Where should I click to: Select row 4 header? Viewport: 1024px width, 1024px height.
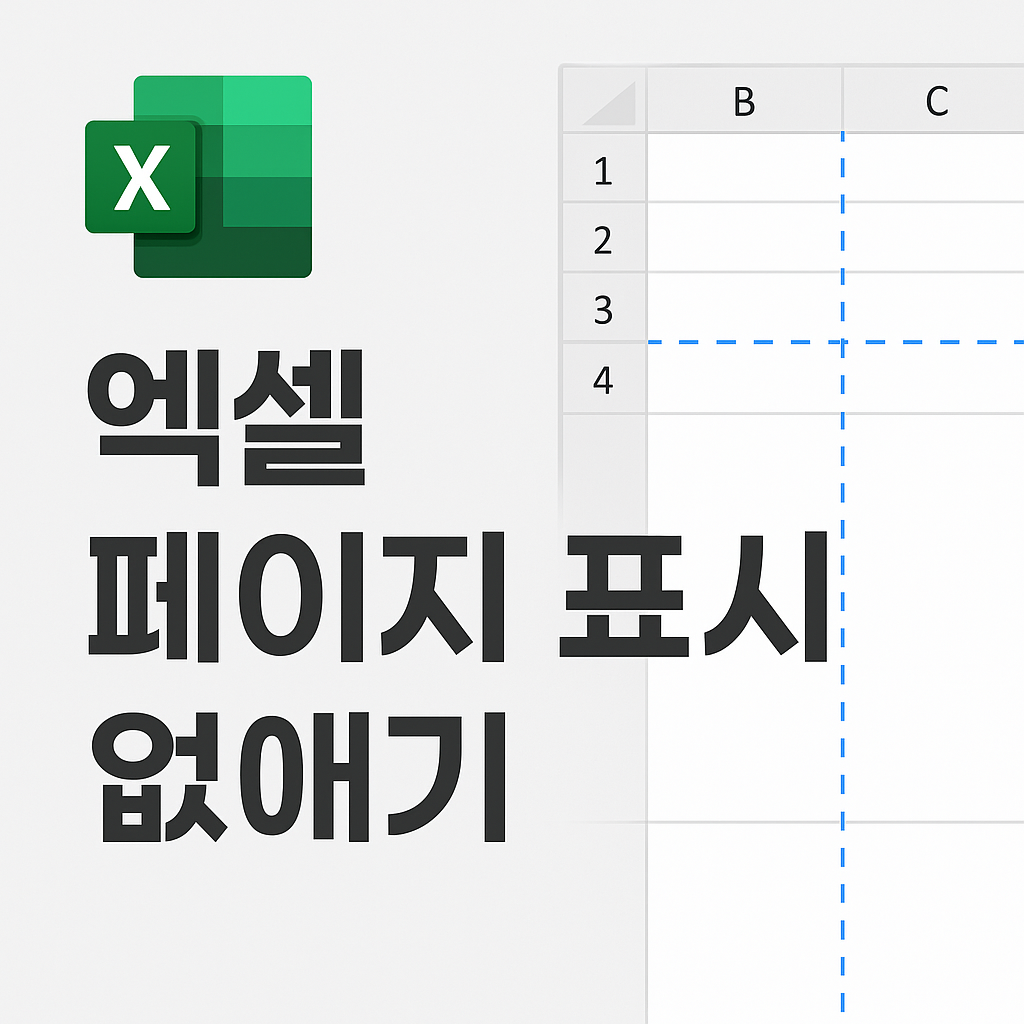click(x=605, y=377)
